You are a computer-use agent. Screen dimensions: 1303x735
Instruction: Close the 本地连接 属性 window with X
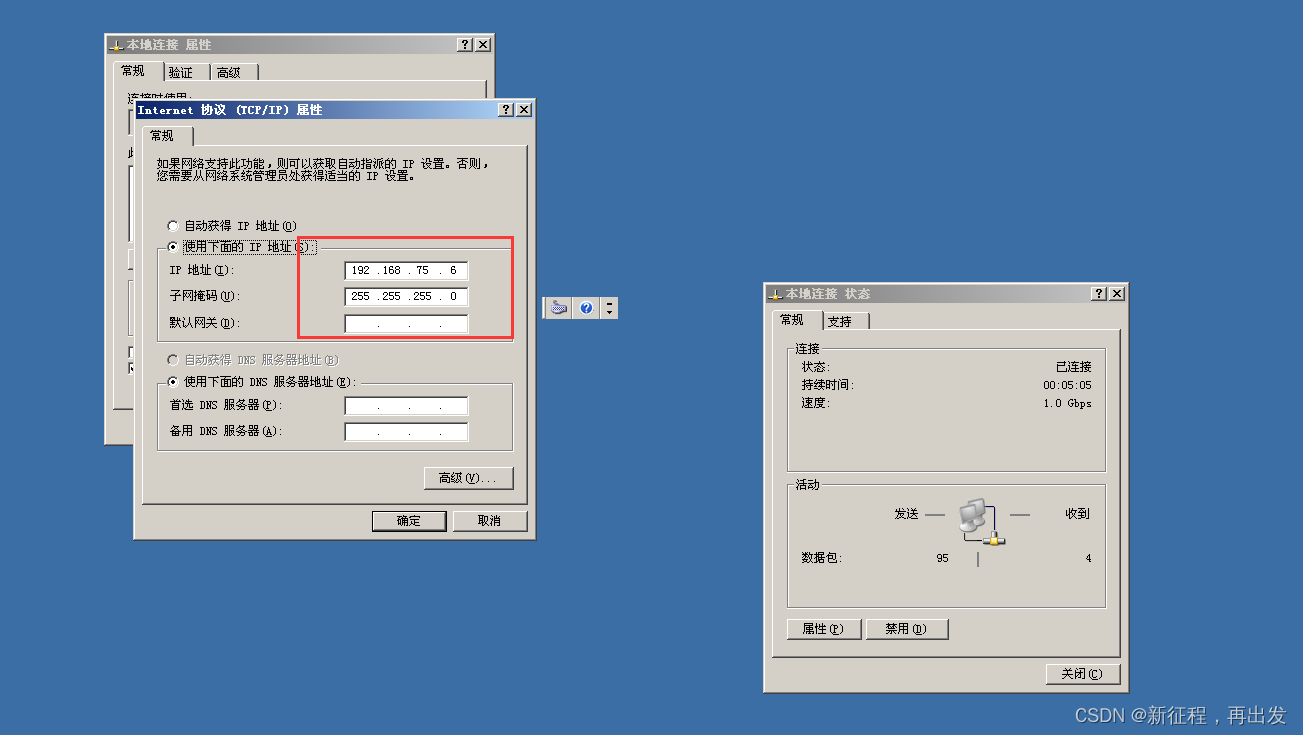pos(483,45)
